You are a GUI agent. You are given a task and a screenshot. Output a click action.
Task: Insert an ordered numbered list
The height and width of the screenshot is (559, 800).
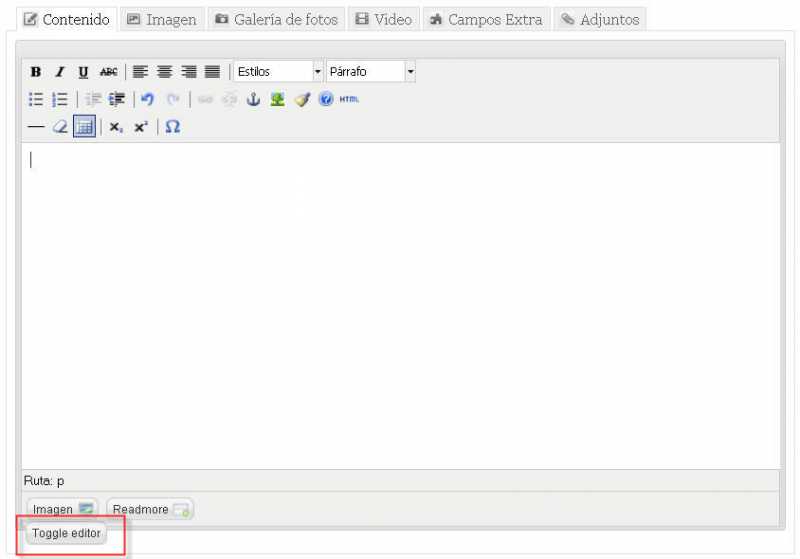[x=60, y=99]
